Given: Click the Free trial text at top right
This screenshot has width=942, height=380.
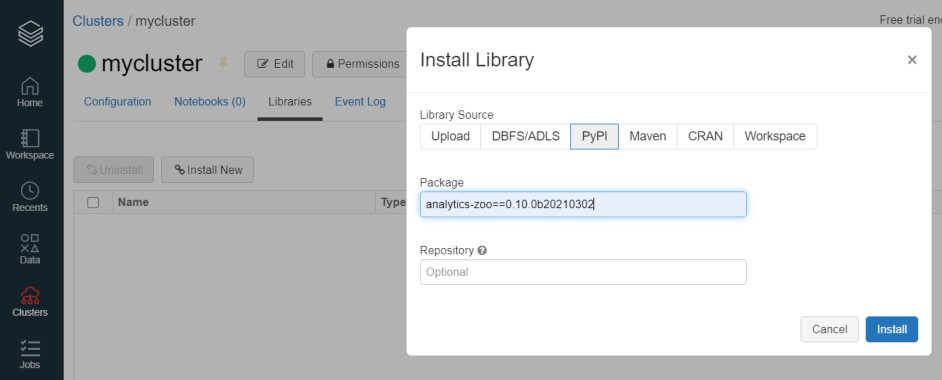Looking at the screenshot, I should [910, 20].
